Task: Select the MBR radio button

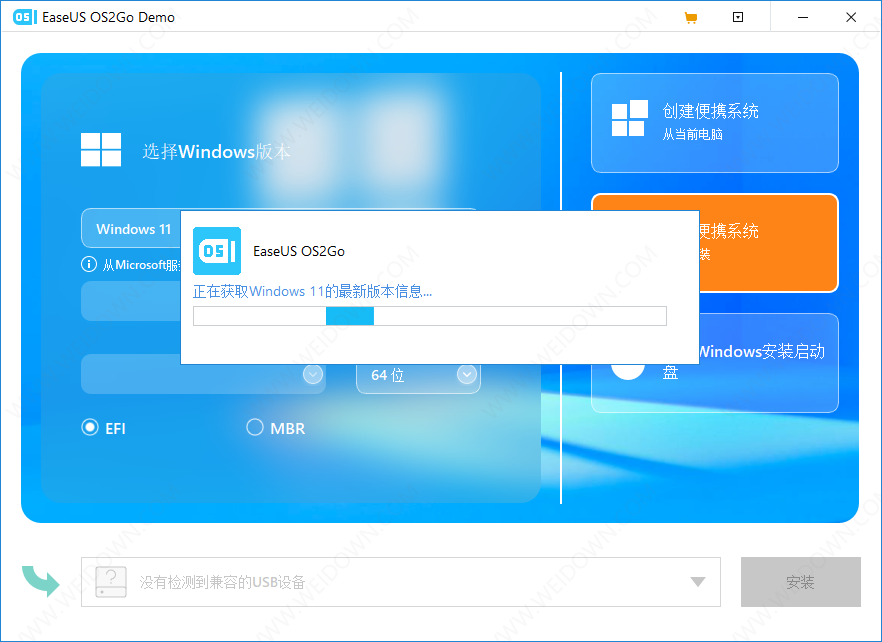Action: click(255, 428)
